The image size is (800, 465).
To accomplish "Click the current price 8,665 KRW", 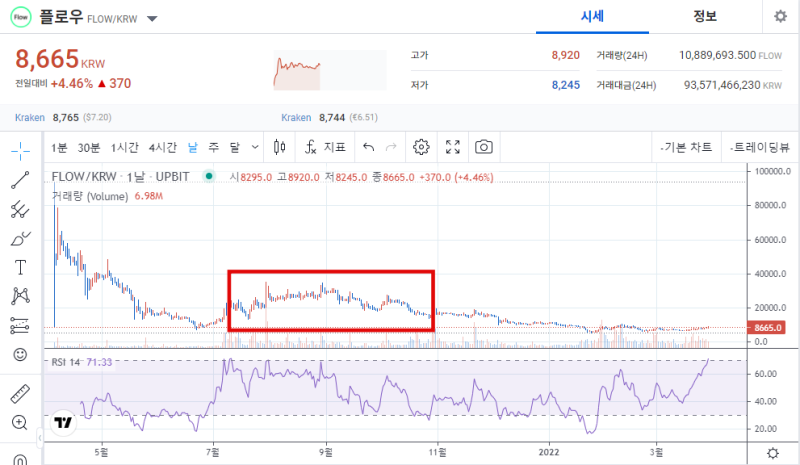I will click(x=60, y=59).
